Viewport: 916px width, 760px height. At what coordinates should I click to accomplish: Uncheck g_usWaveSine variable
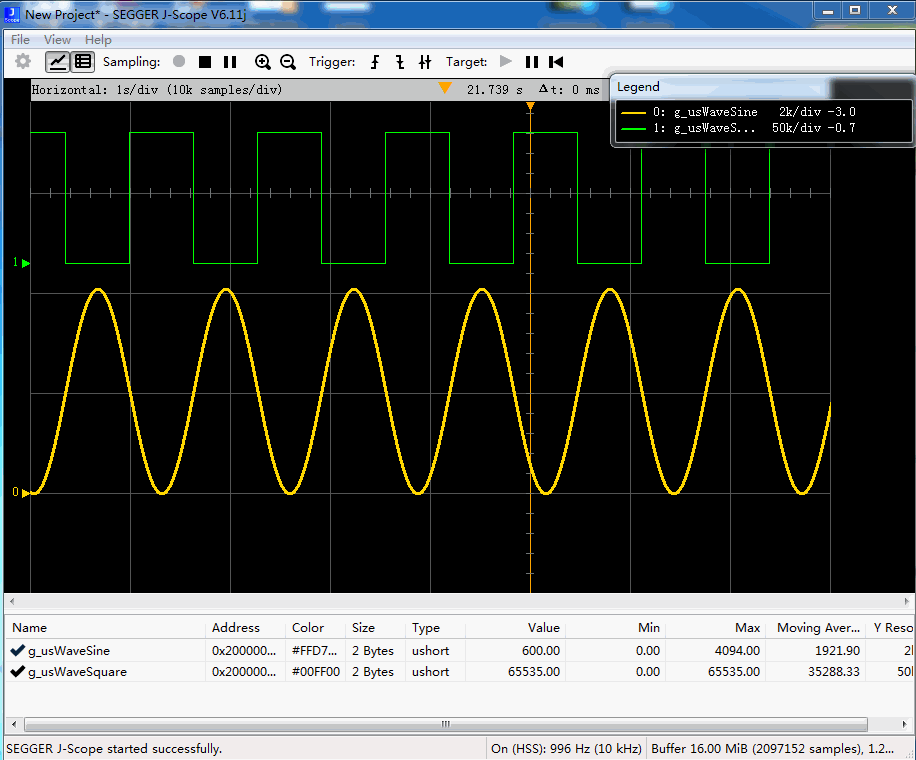pos(17,650)
